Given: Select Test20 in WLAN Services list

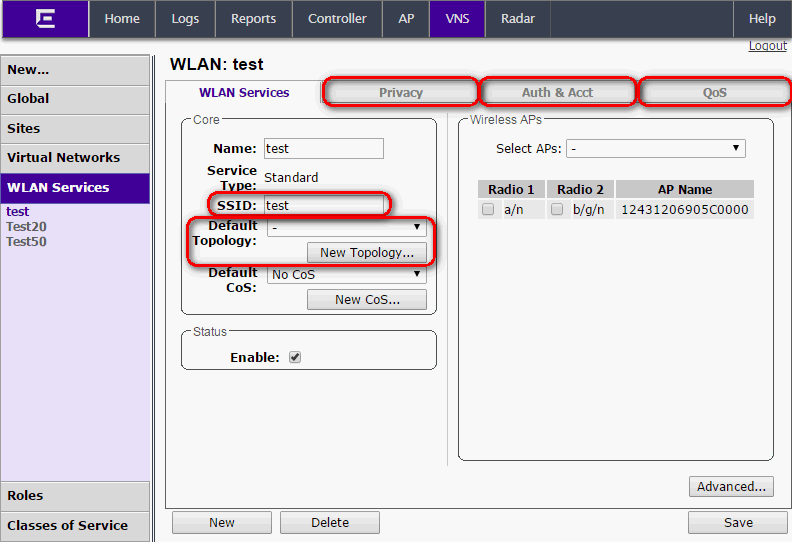Looking at the screenshot, I should tap(26, 227).
